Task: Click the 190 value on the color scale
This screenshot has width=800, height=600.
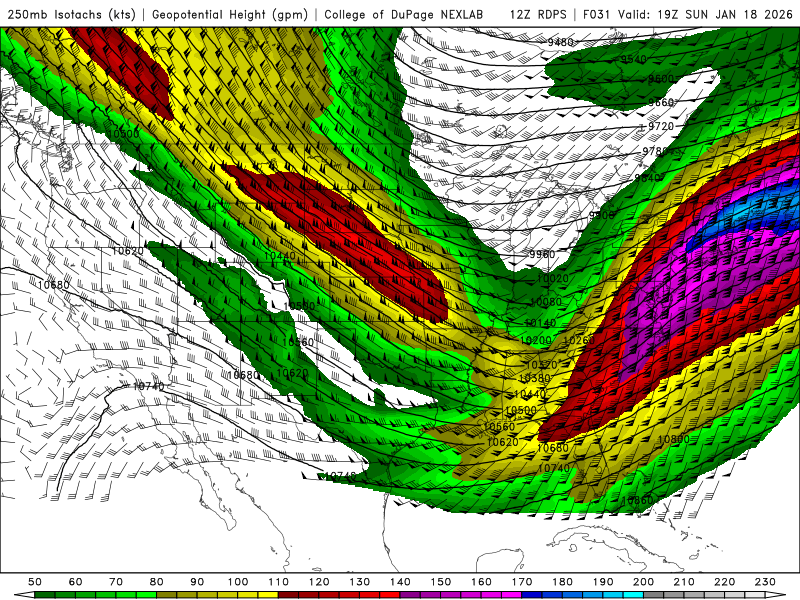Action: [x=603, y=582]
